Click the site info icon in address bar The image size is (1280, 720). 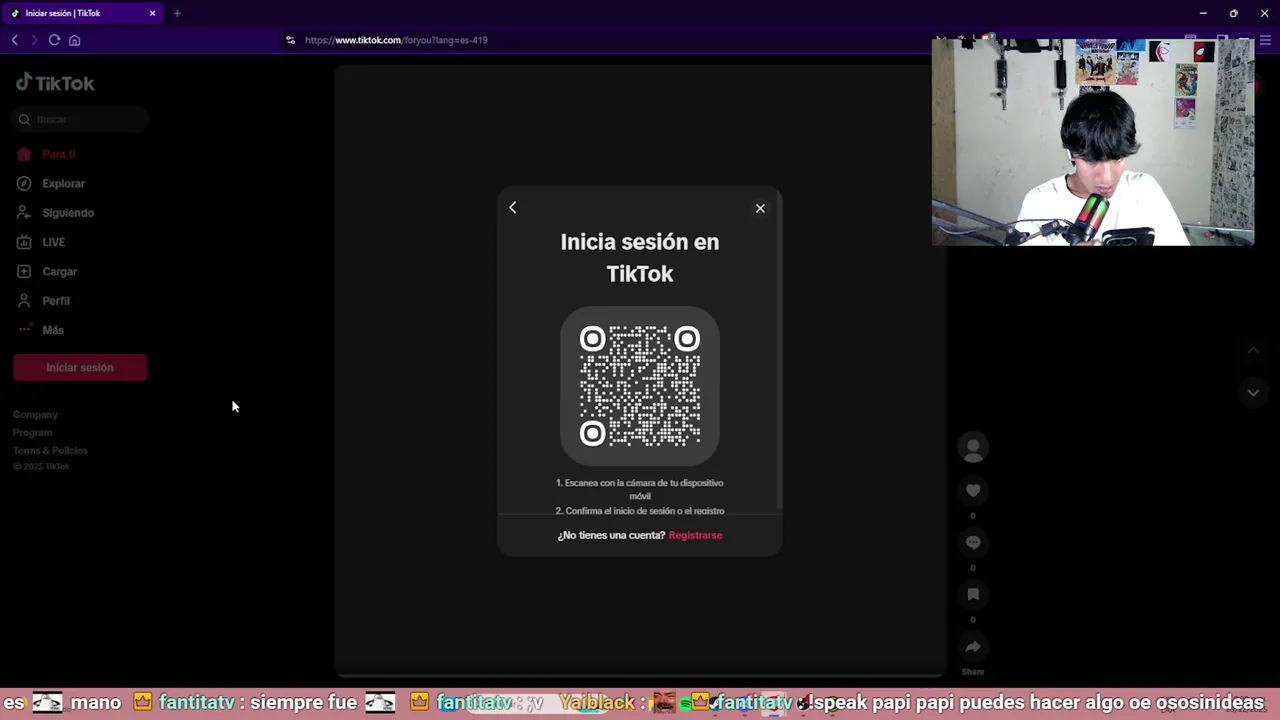click(290, 40)
